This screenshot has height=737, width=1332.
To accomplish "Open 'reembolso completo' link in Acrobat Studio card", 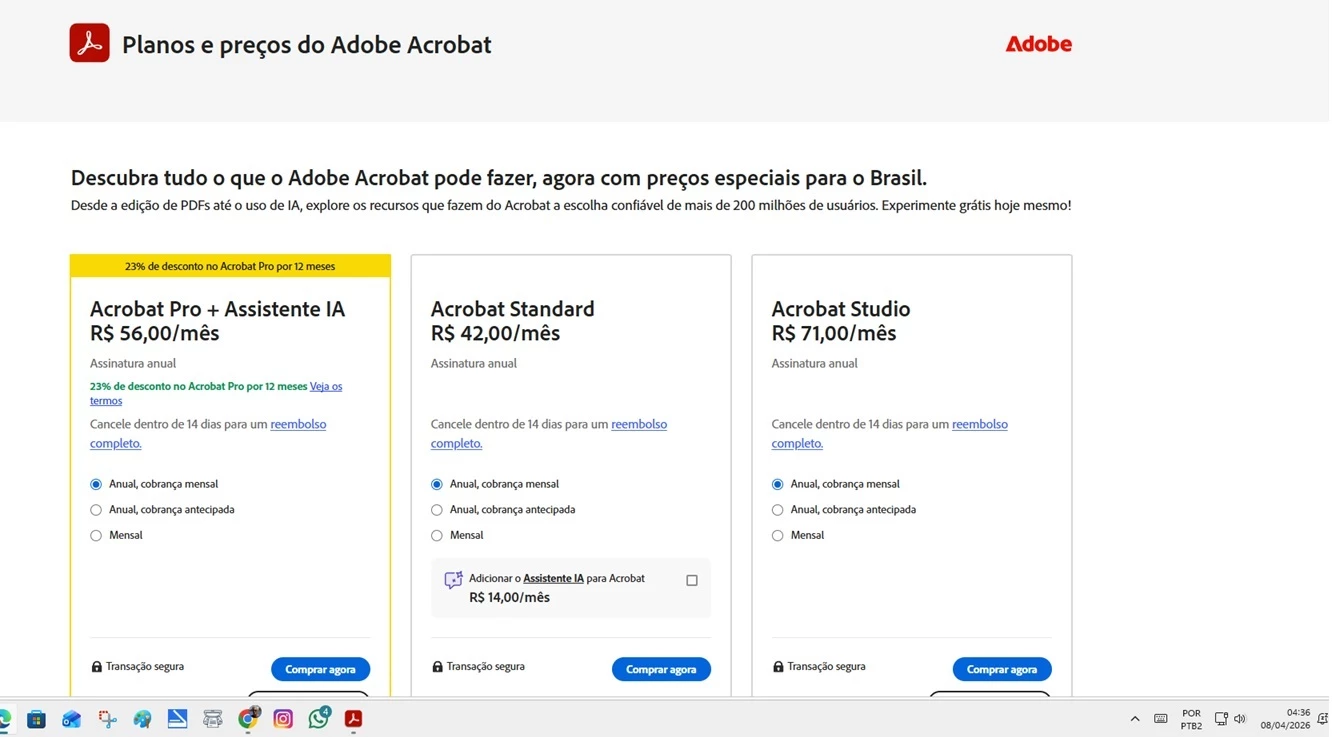I will pos(980,424).
